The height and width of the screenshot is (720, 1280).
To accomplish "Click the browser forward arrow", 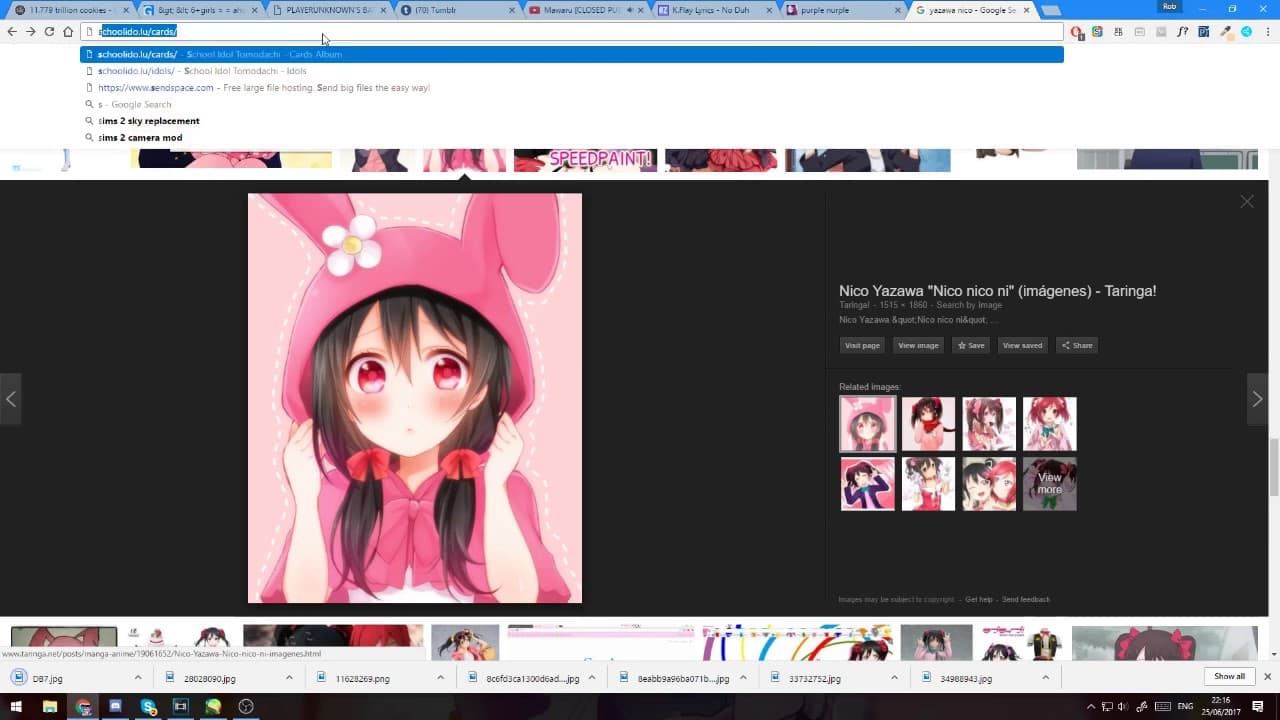I will pos(31,32).
